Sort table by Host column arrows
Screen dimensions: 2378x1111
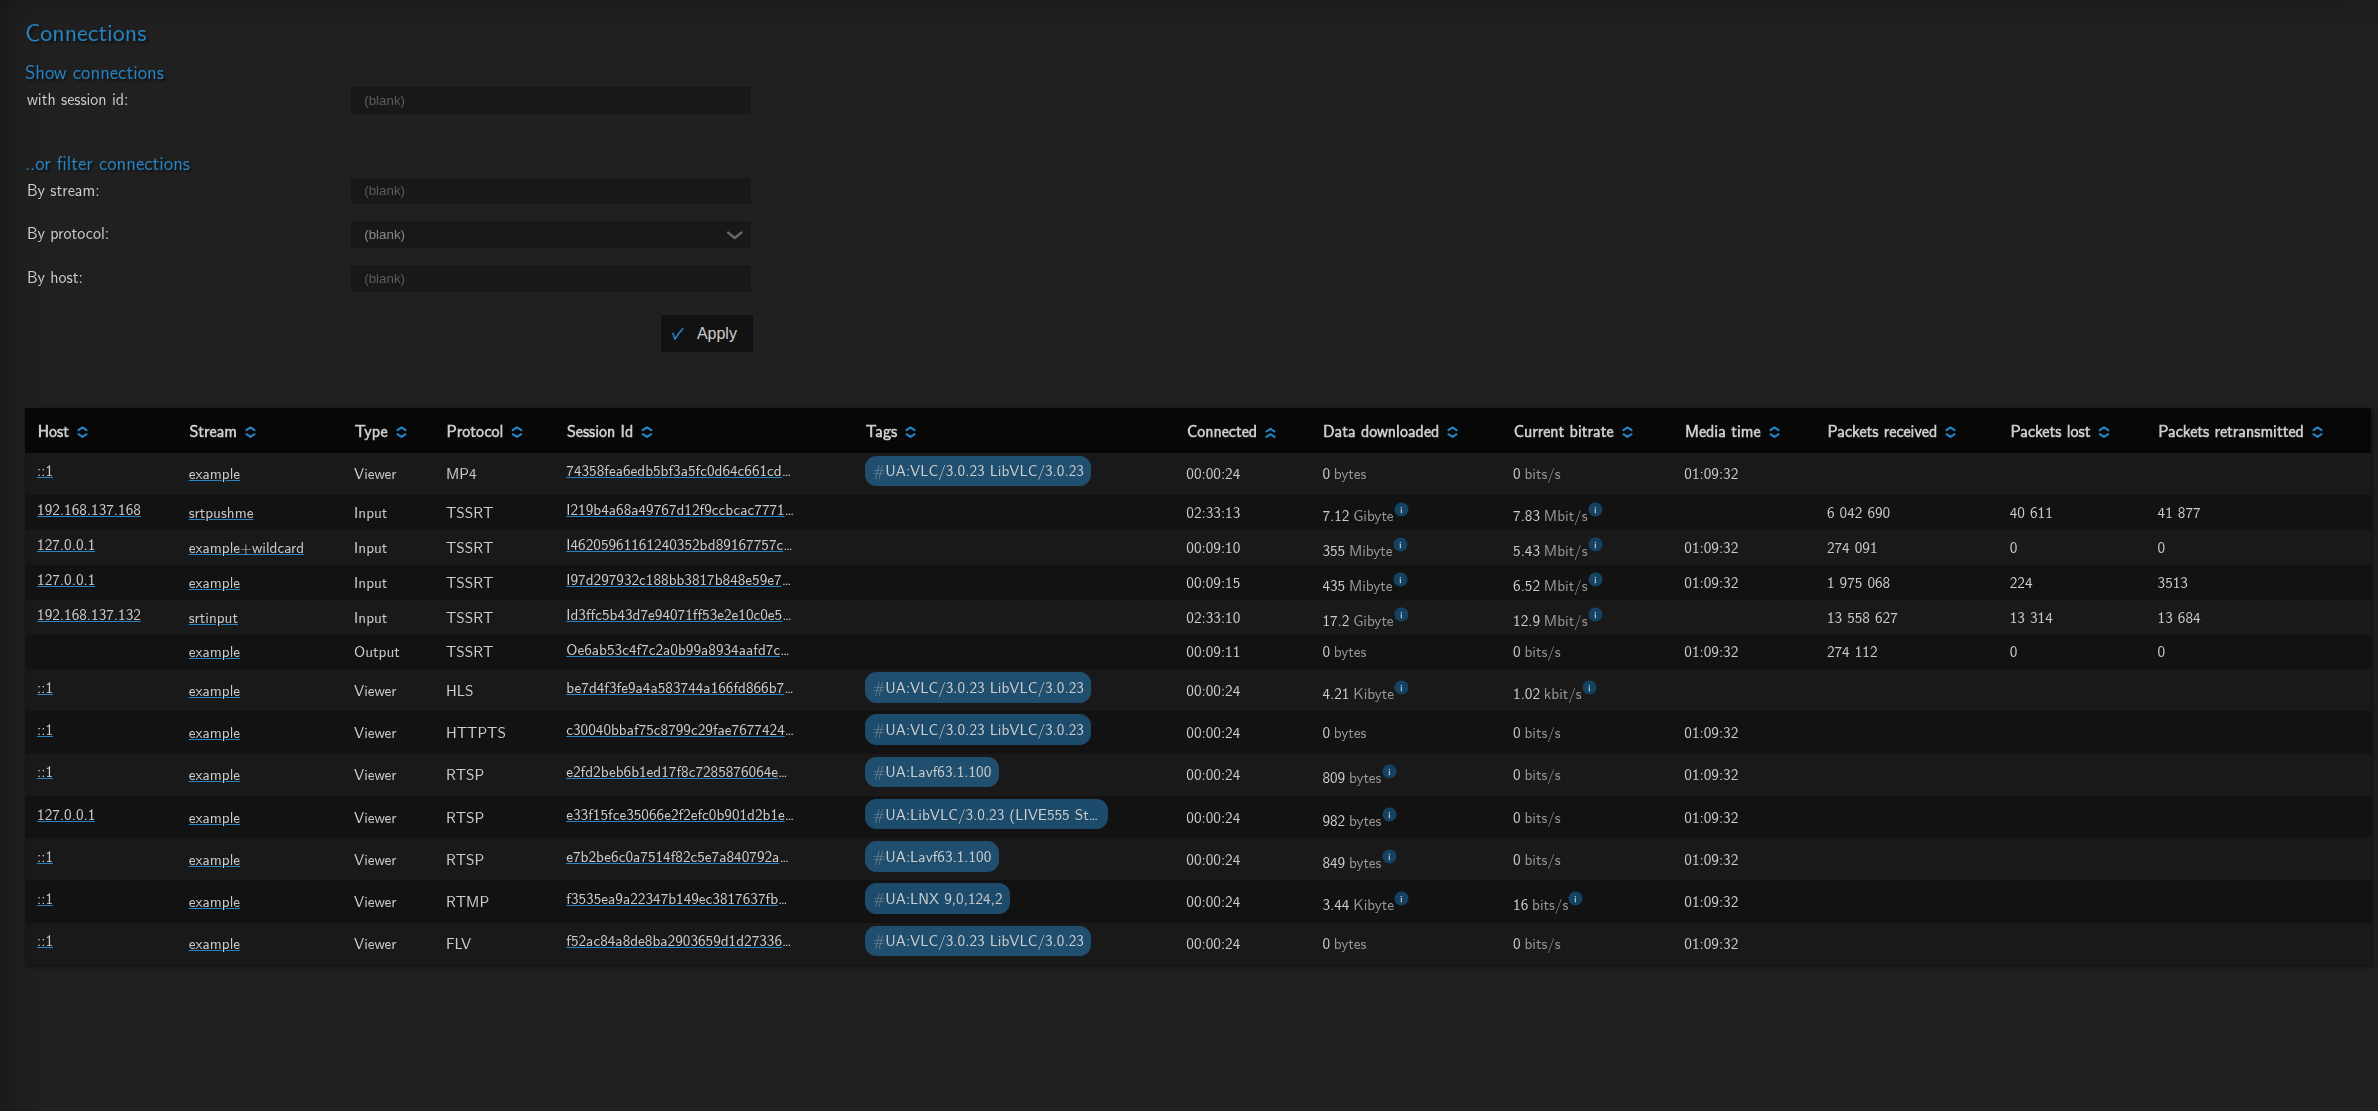click(83, 432)
